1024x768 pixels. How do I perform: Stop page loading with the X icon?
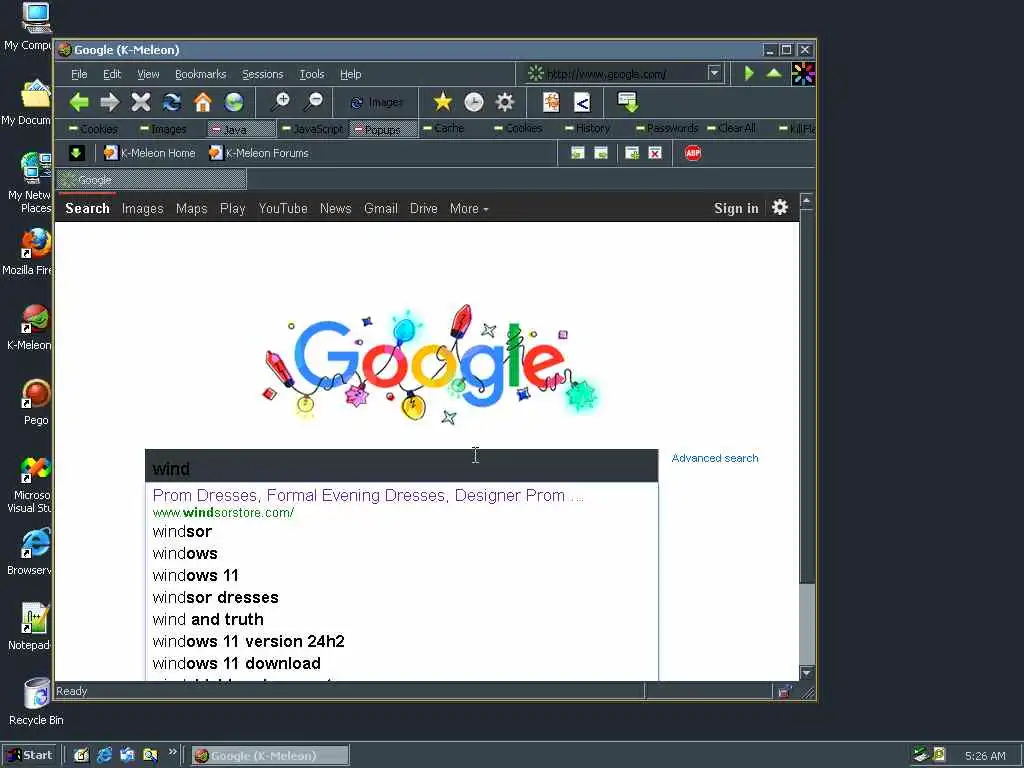(x=140, y=103)
